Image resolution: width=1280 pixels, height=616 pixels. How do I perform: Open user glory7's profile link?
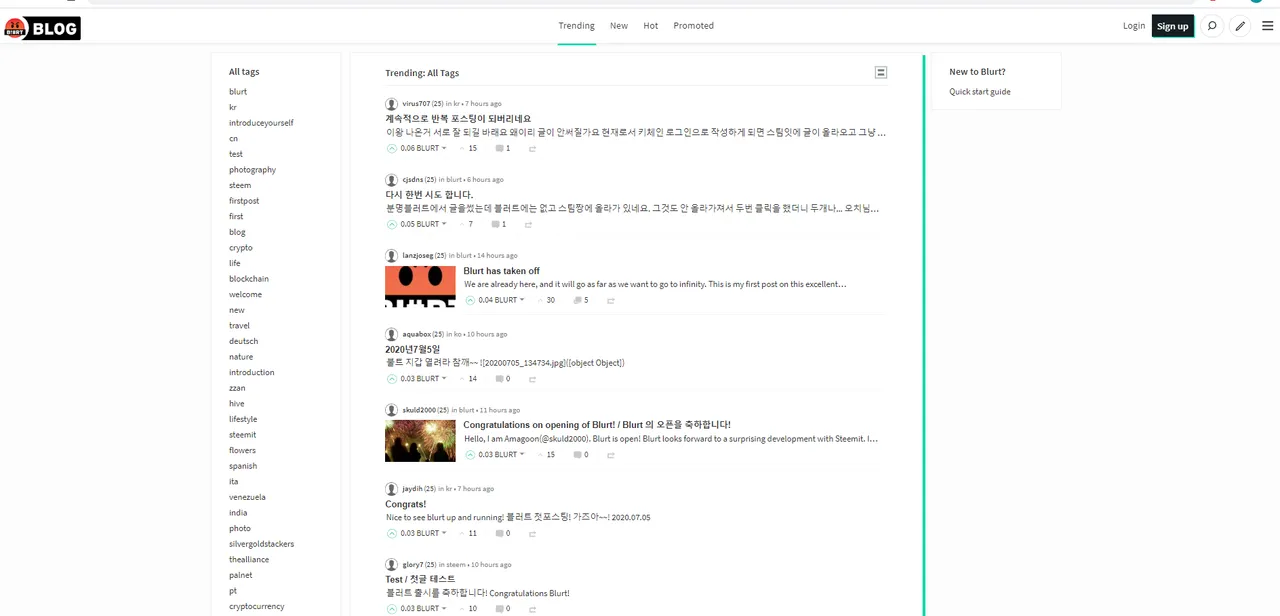tap(413, 564)
